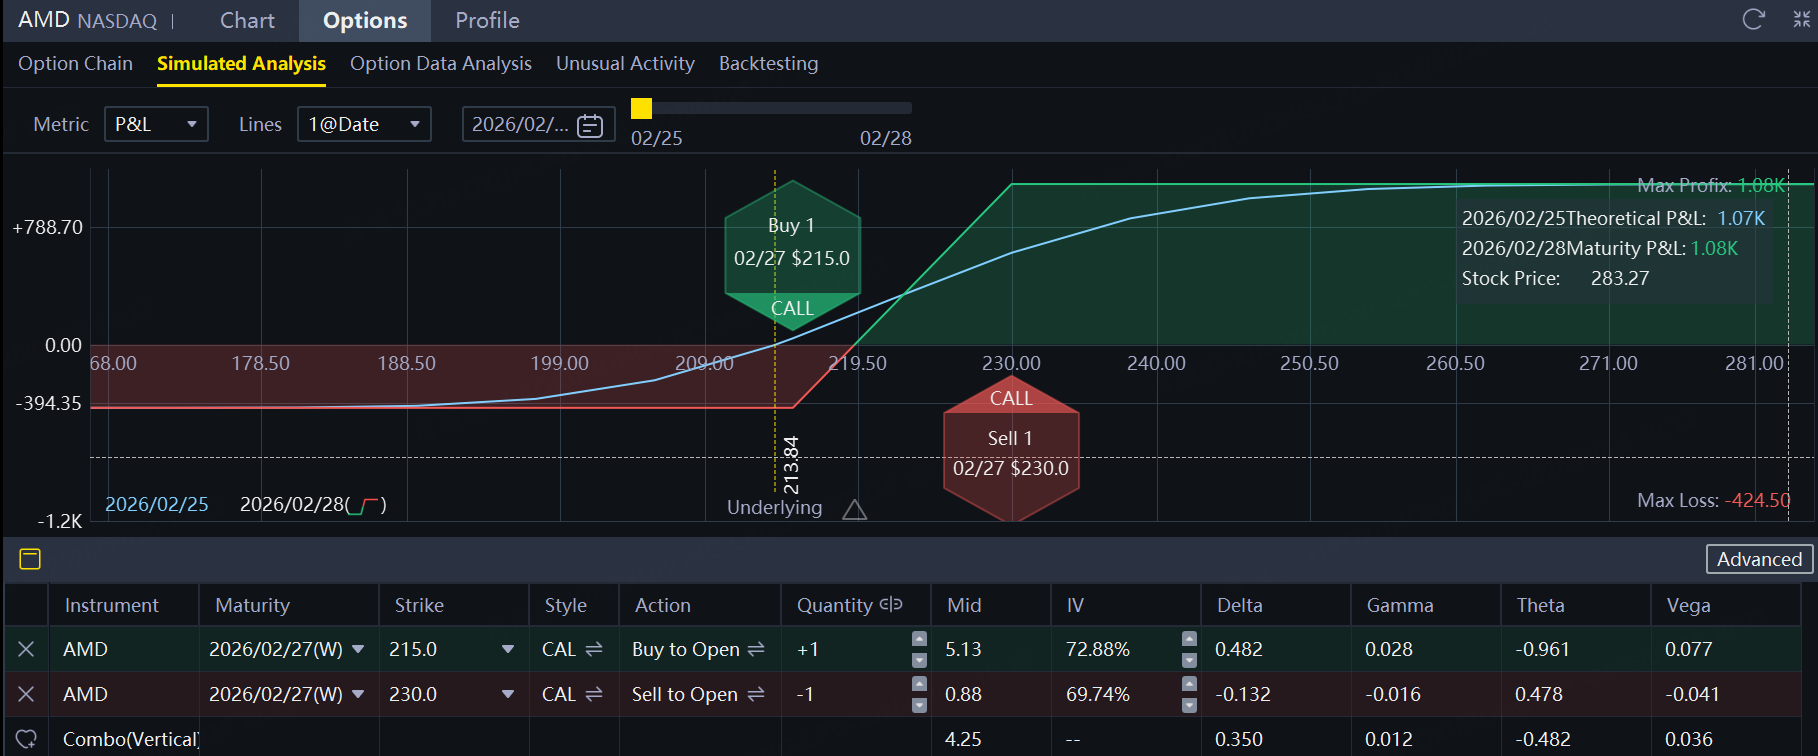Click the refresh icon at top right
This screenshot has height=756, width=1818.
pyautogui.click(x=1753, y=20)
